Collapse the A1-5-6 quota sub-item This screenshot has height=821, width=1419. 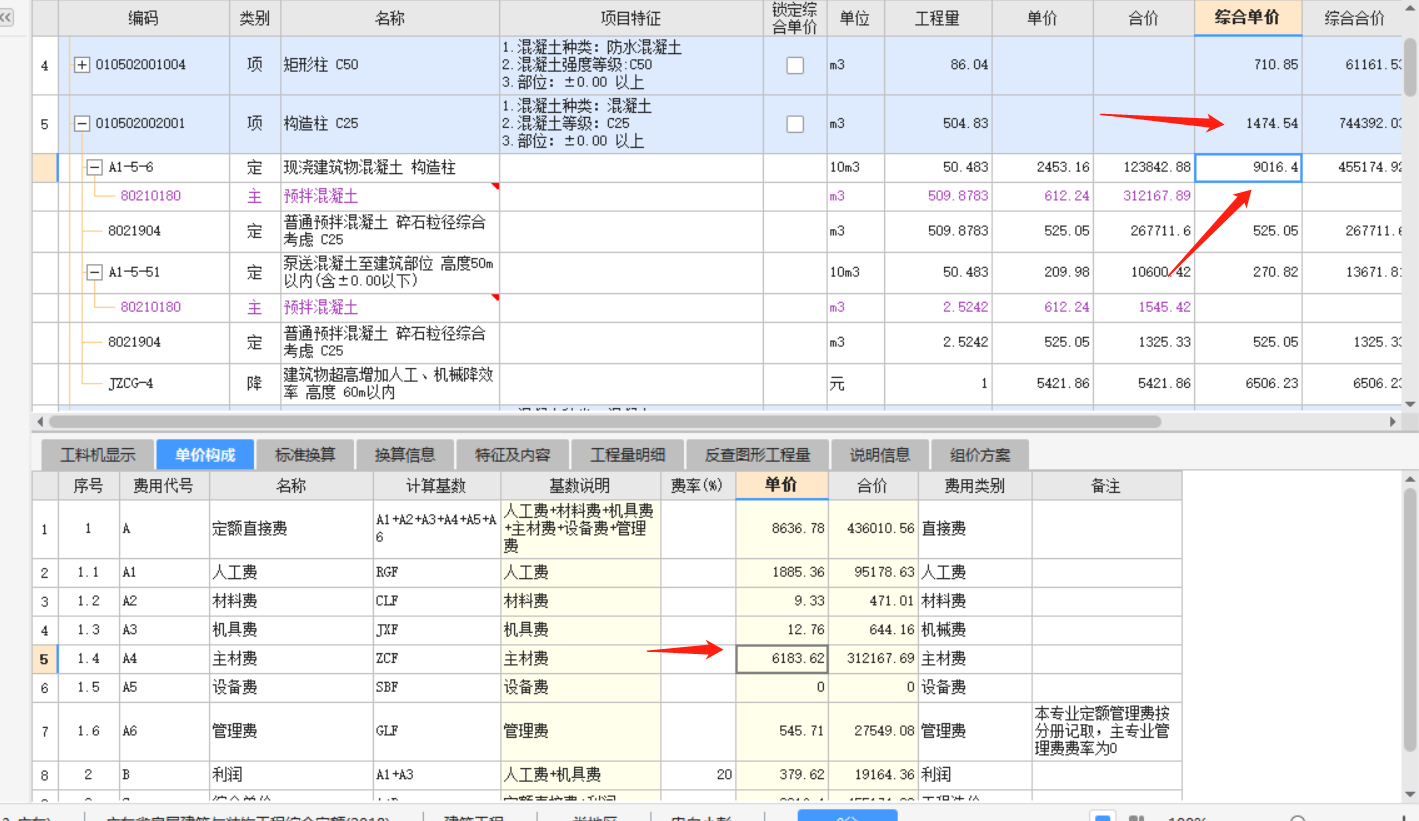[94, 168]
